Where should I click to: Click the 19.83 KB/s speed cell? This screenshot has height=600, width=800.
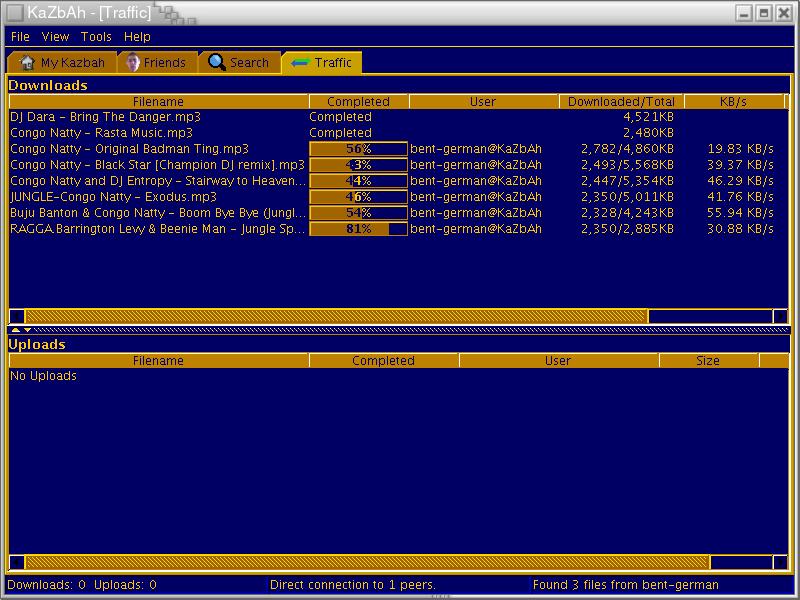(x=740, y=149)
